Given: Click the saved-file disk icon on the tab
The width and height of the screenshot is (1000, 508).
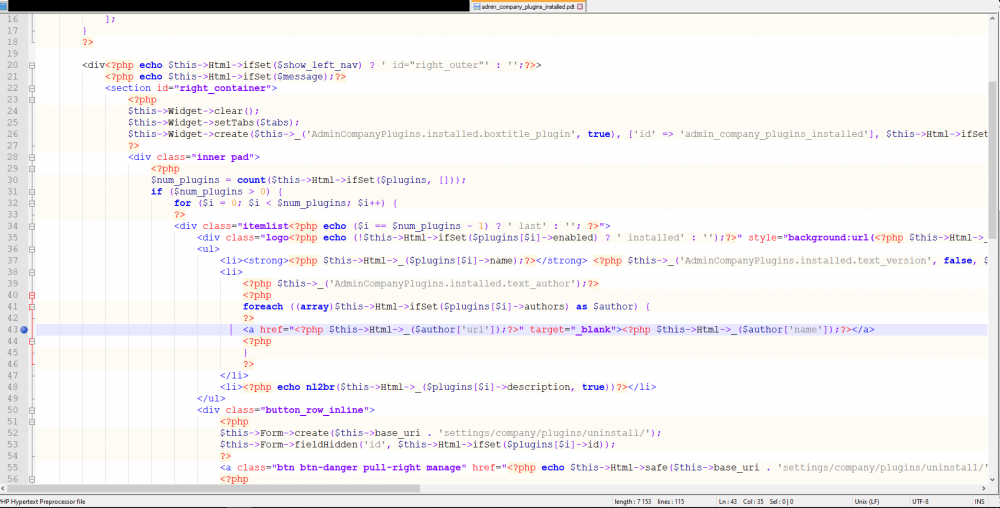Looking at the screenshot, I should [476, 6].
